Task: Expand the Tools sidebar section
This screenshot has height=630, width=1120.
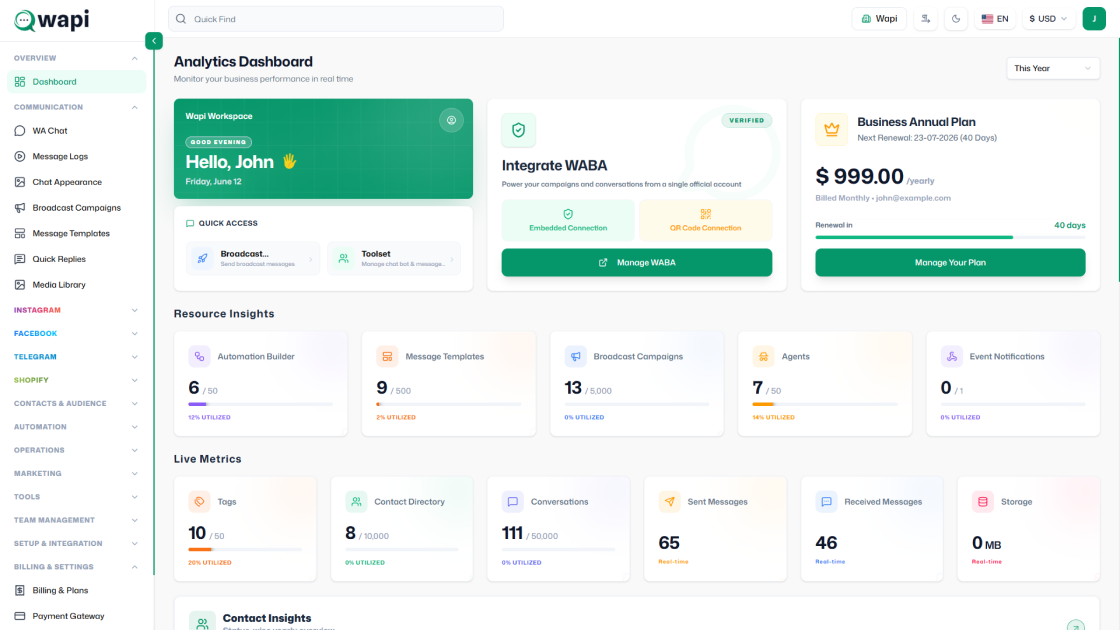Action: coord(75,496)
